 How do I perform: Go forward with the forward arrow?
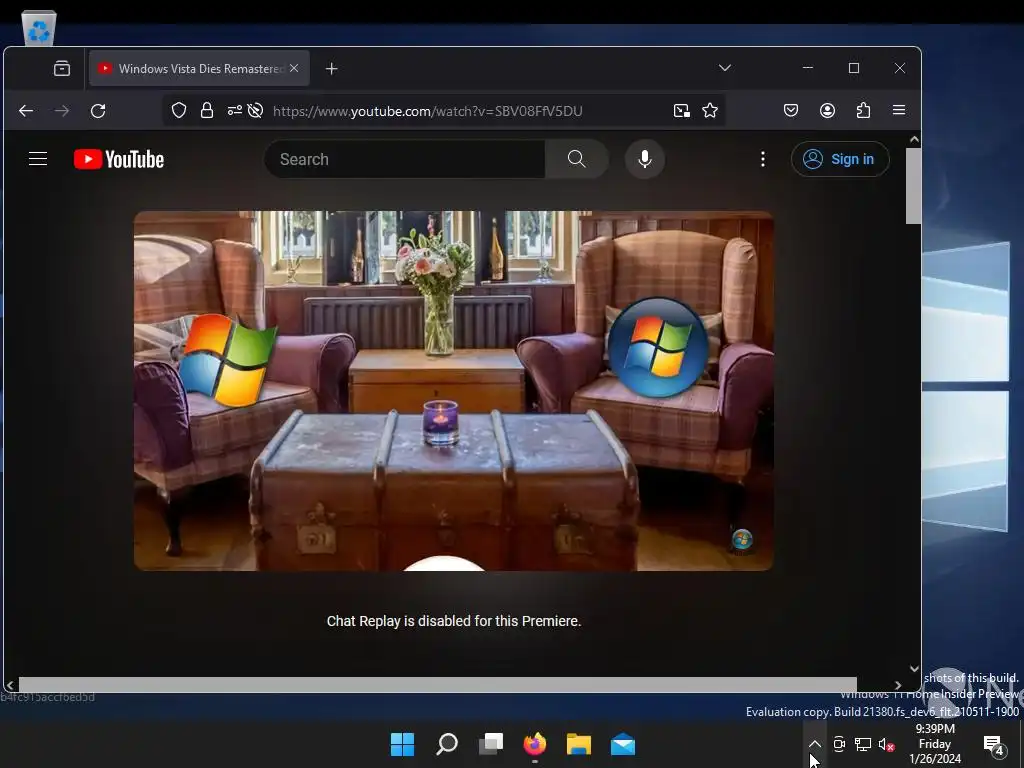click(62, 111)
